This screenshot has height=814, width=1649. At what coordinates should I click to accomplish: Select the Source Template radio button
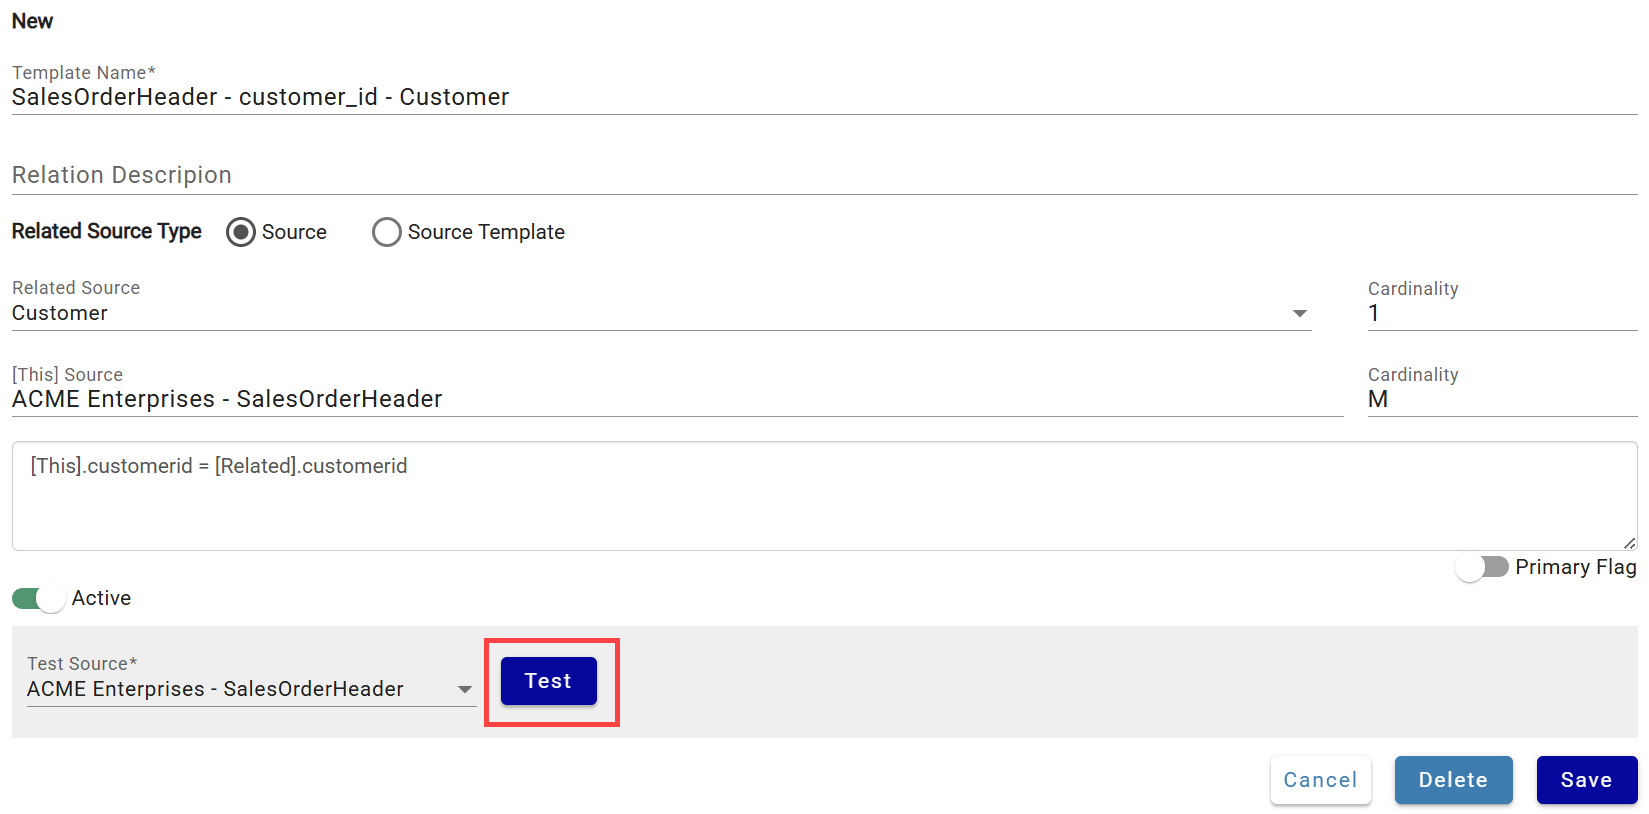(387, 232)
